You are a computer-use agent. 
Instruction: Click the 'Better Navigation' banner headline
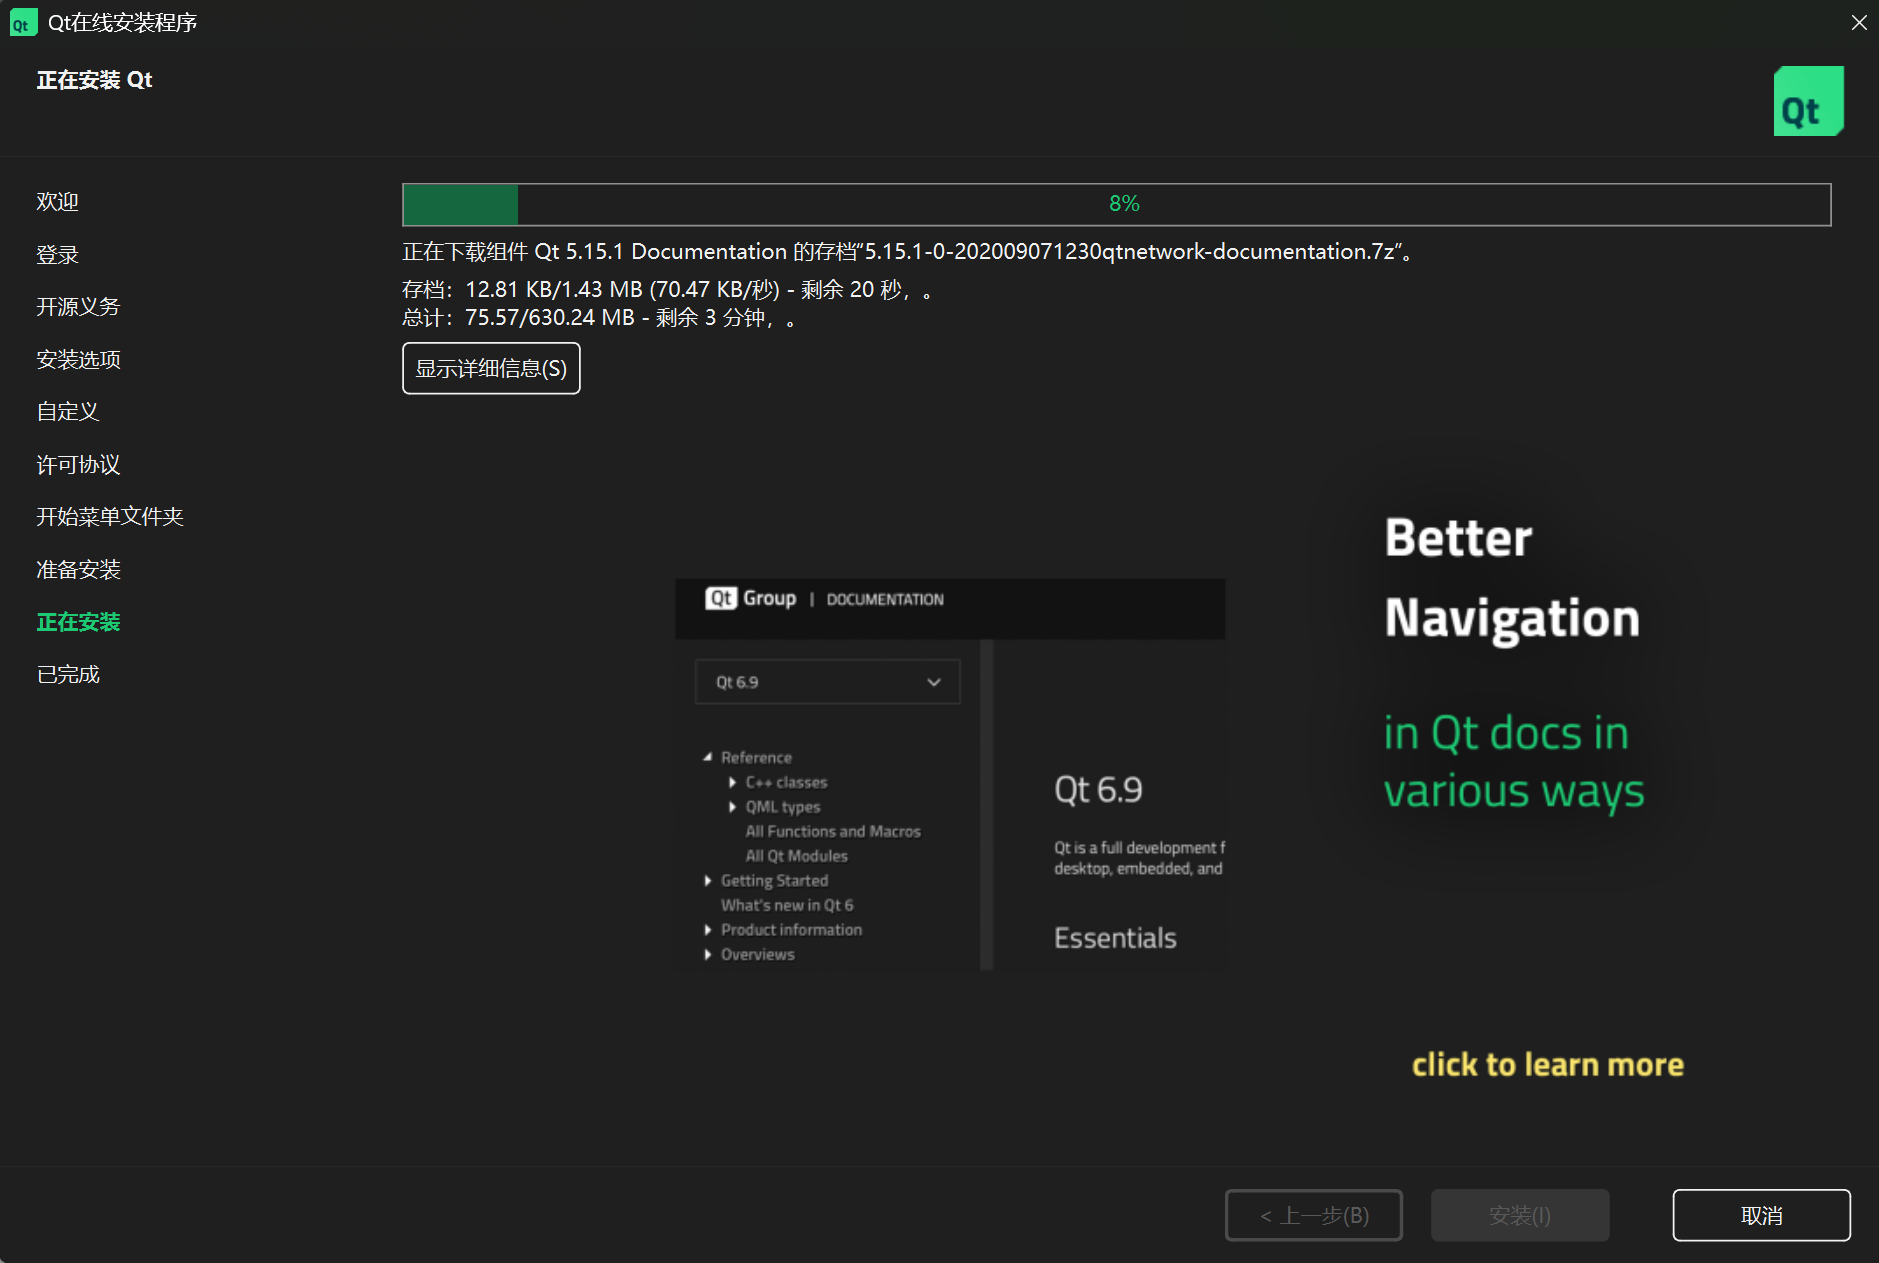click(x=1512, y=579)
